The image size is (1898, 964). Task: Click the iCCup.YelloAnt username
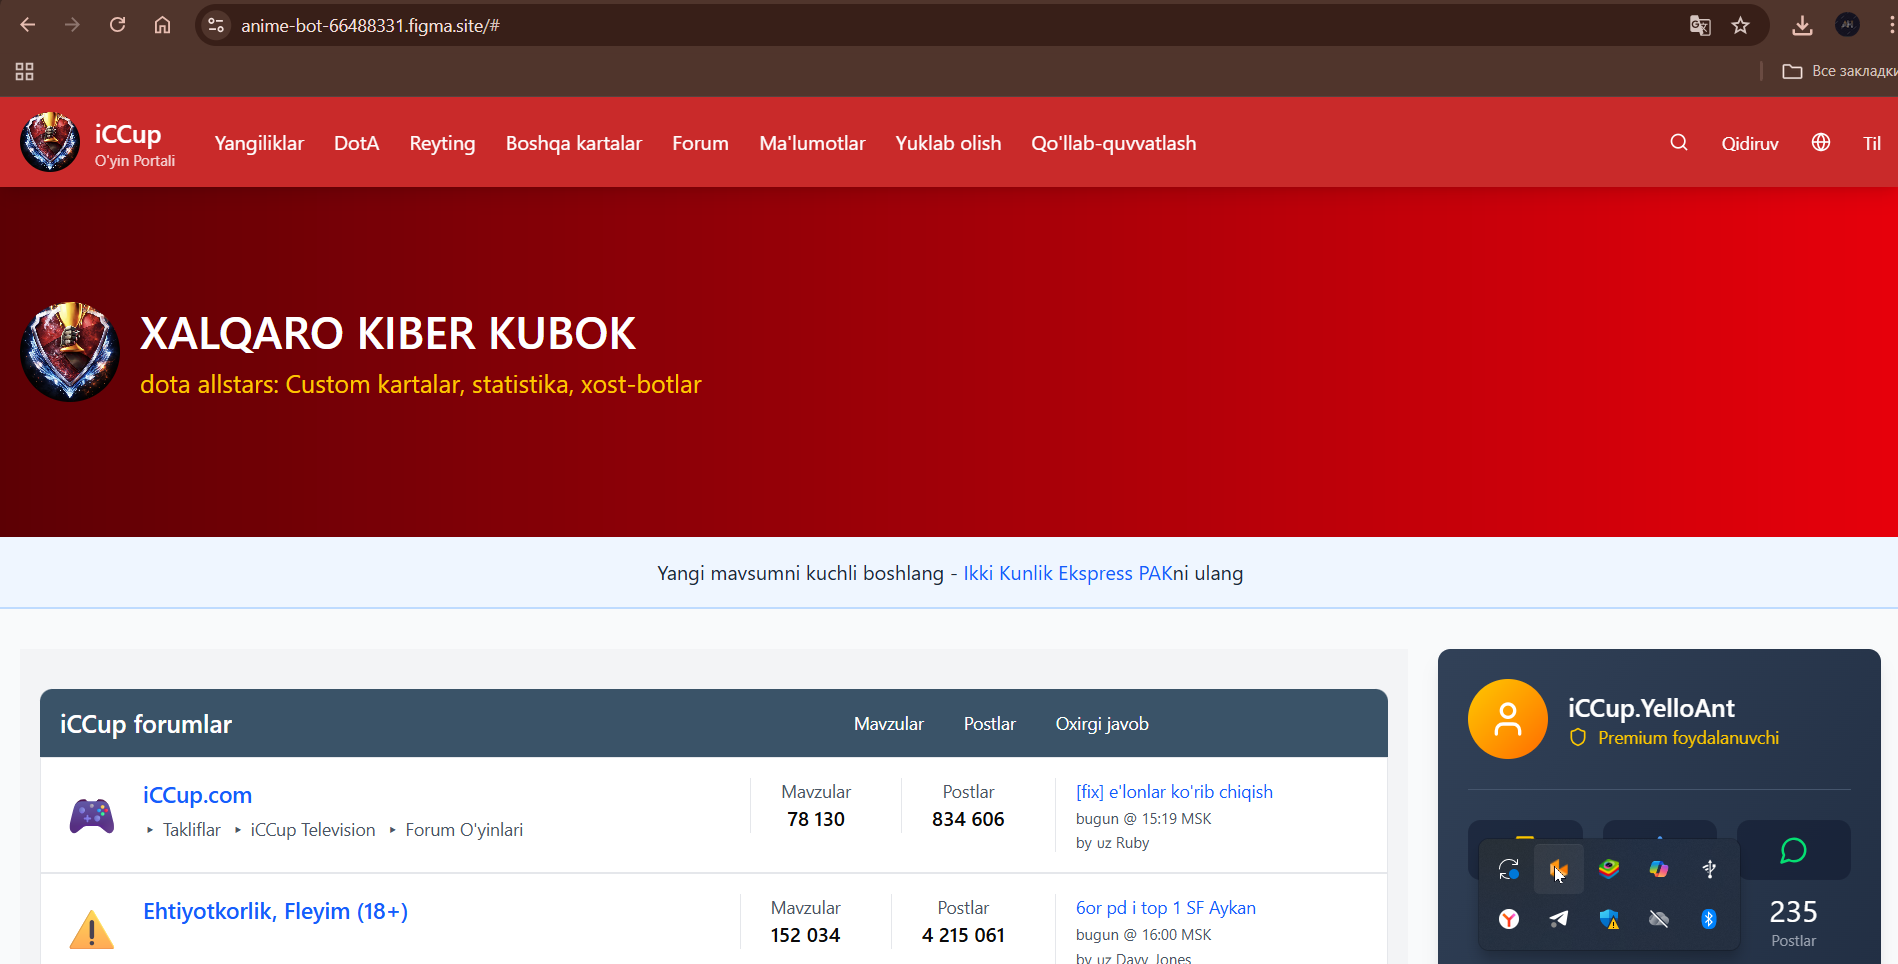[1651, 708]
